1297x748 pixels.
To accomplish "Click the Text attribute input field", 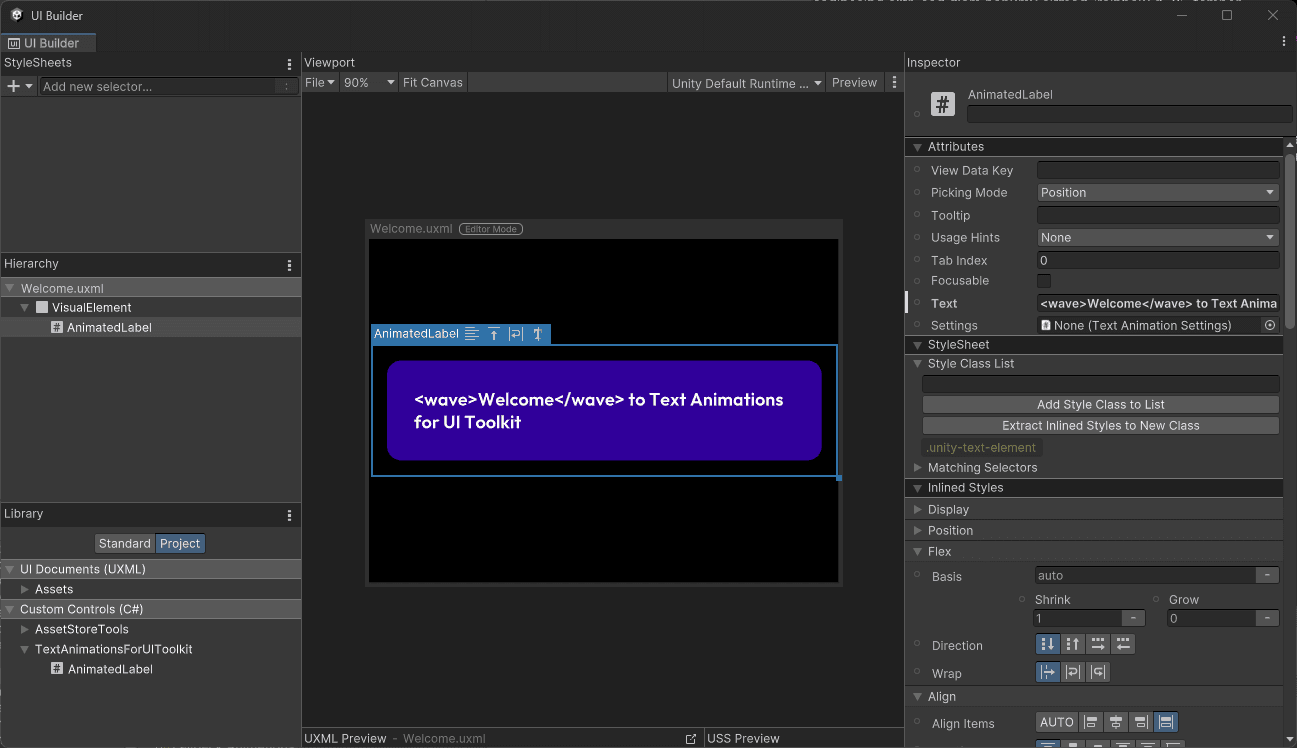I will [x=1157, y=303].
